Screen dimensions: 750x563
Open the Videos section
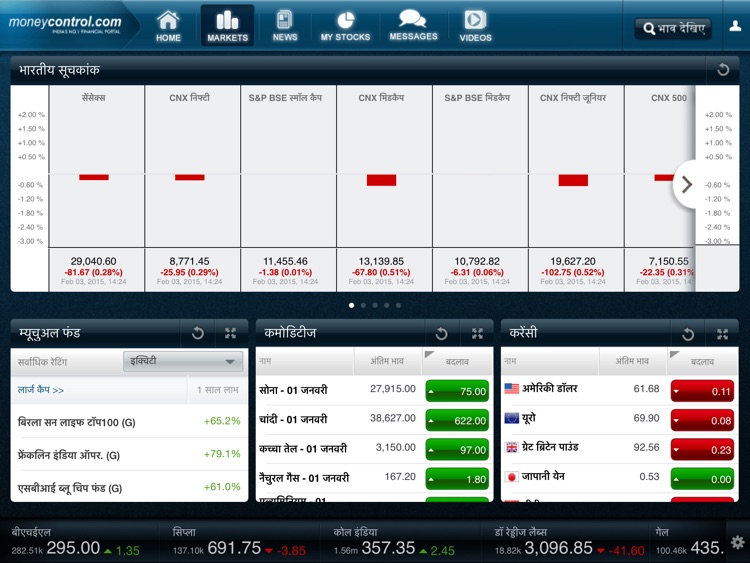coord(475,26)
